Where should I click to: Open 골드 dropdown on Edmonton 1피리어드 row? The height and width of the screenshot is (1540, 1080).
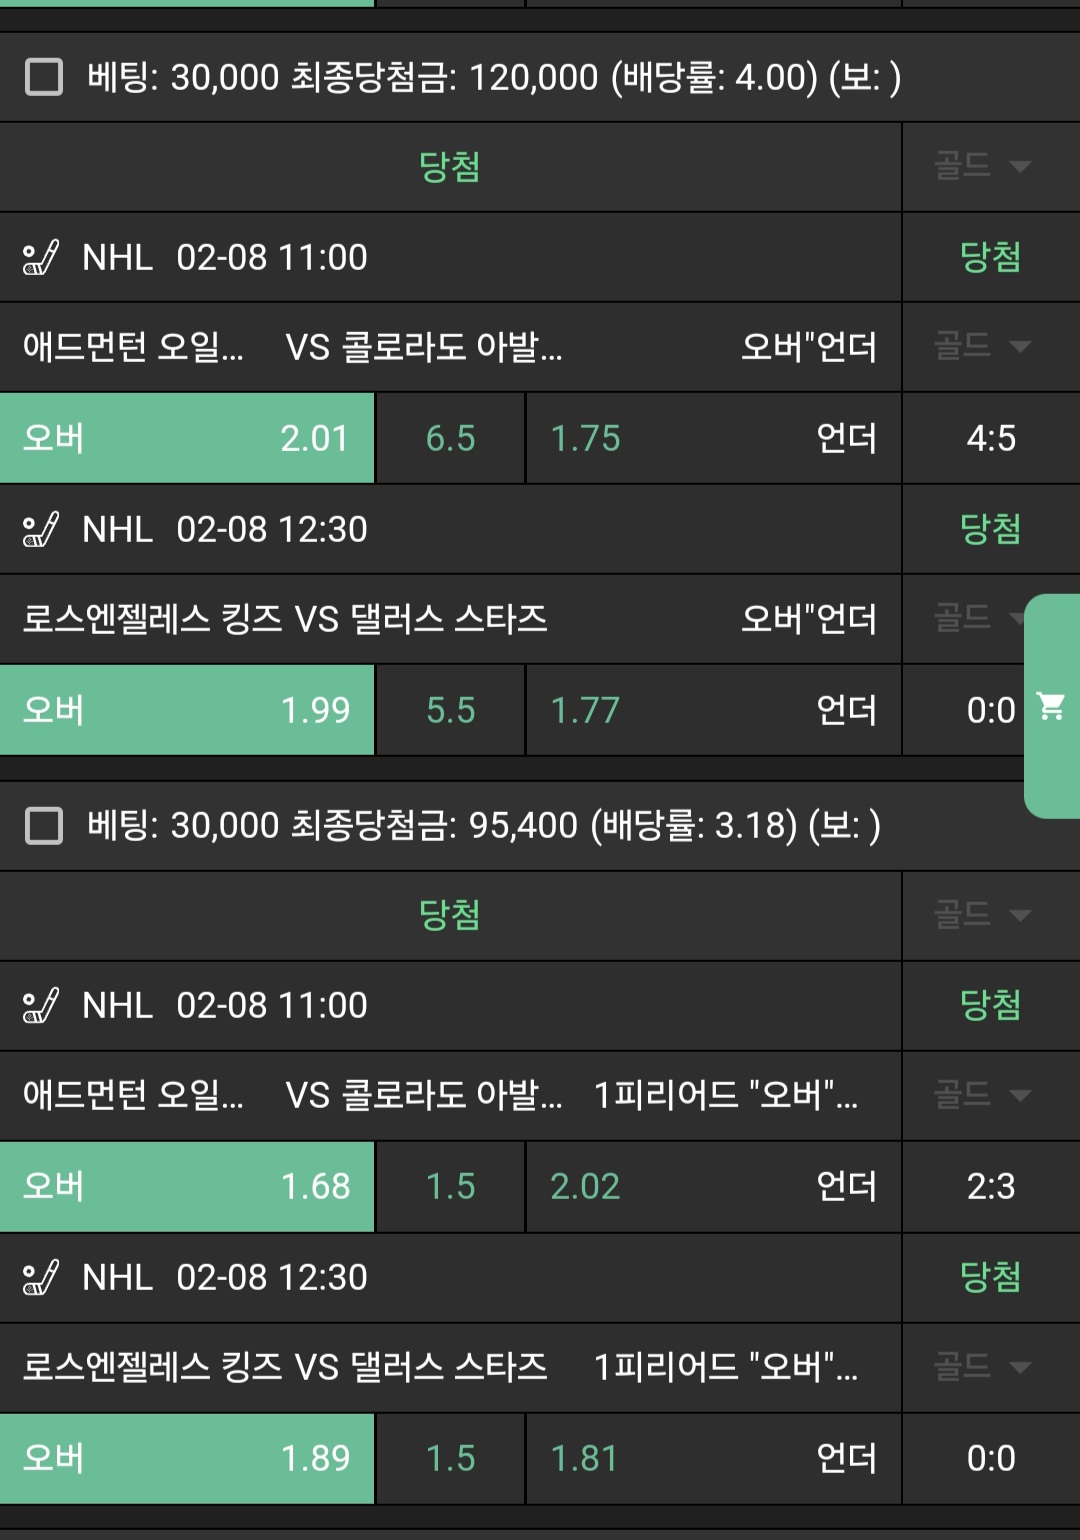tap(982, 1095)
